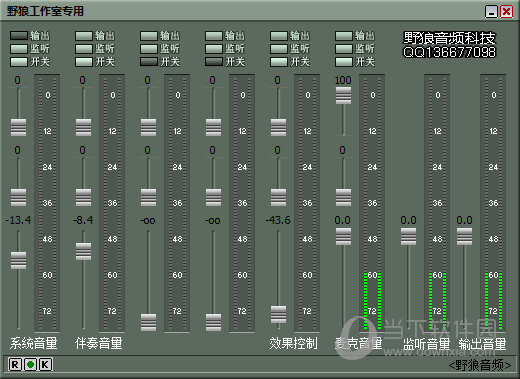The image size is (520, 379).
Task: Click the level meter of the 监听音量 channel
Action: [x=437, y=203]
